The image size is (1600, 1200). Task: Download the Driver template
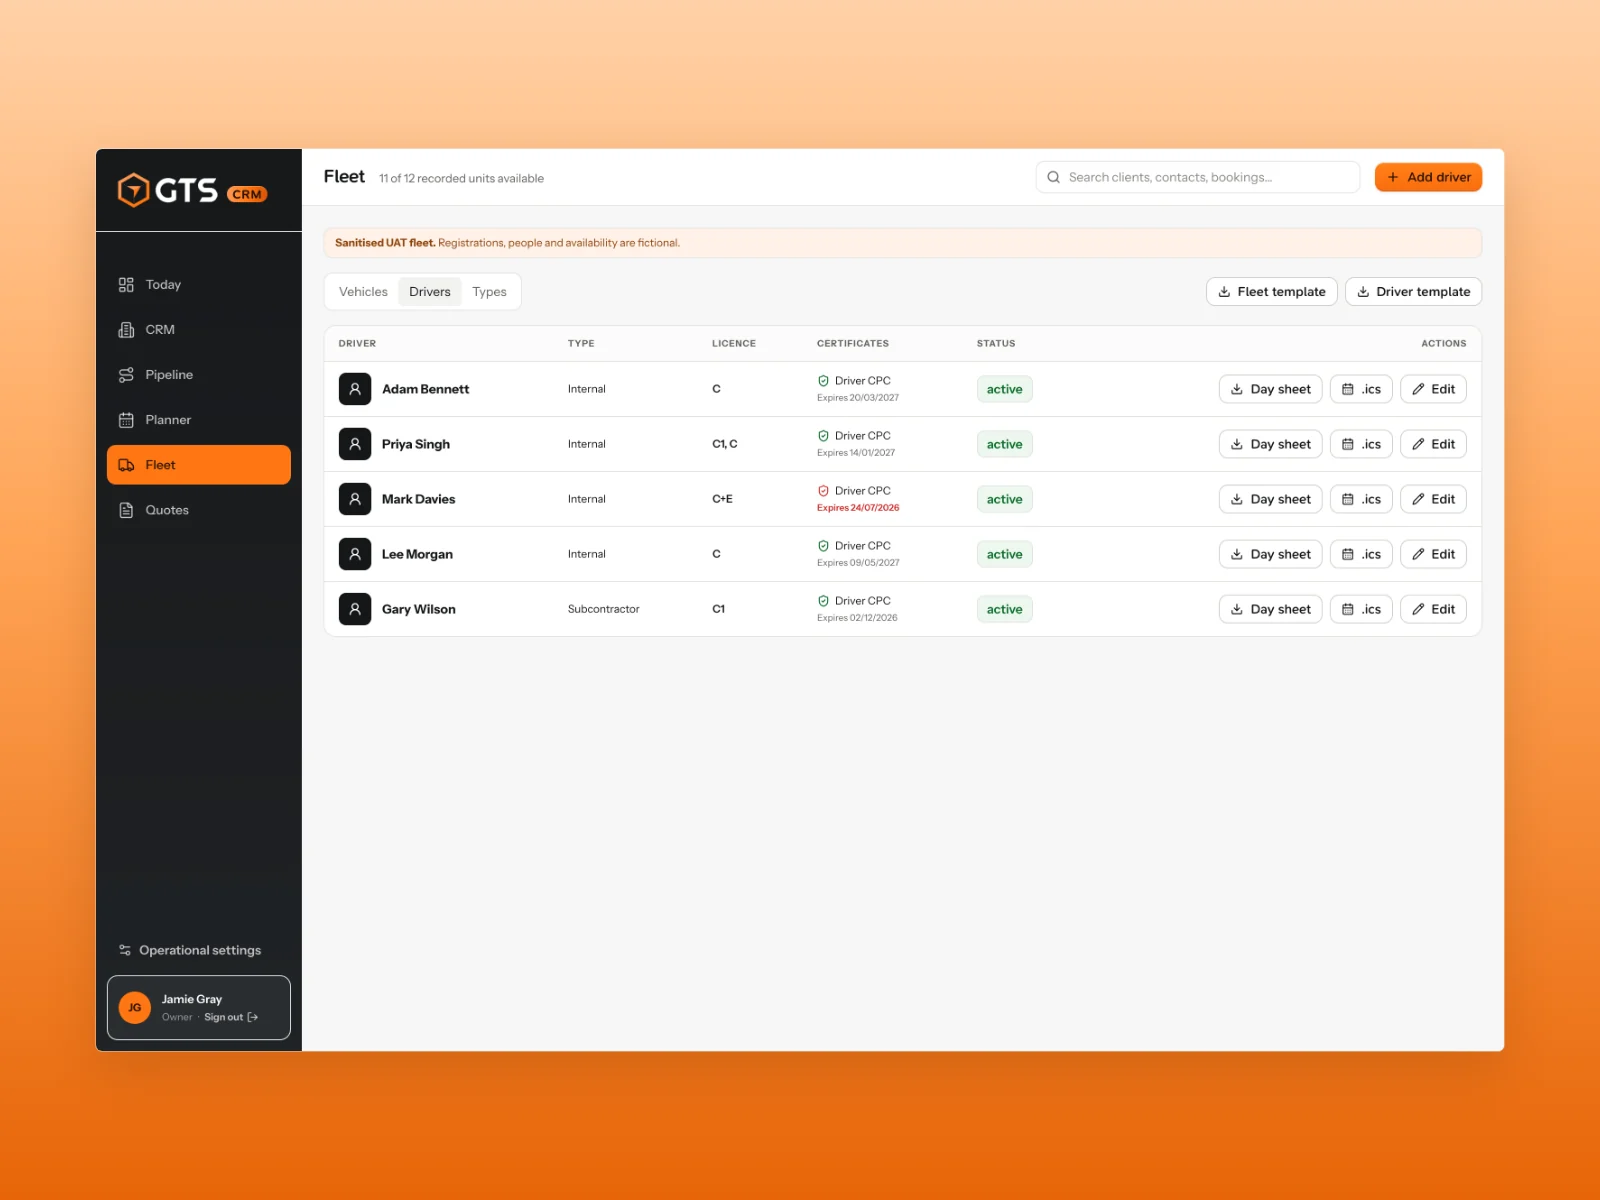pyautogui.click(x=1413, y=292)
